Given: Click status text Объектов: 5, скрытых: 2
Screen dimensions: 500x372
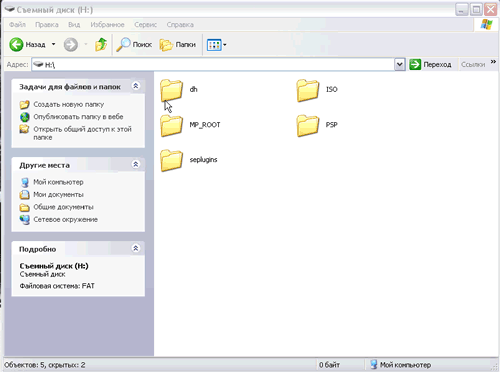Looking at the screenshot, I should [45, 365].
